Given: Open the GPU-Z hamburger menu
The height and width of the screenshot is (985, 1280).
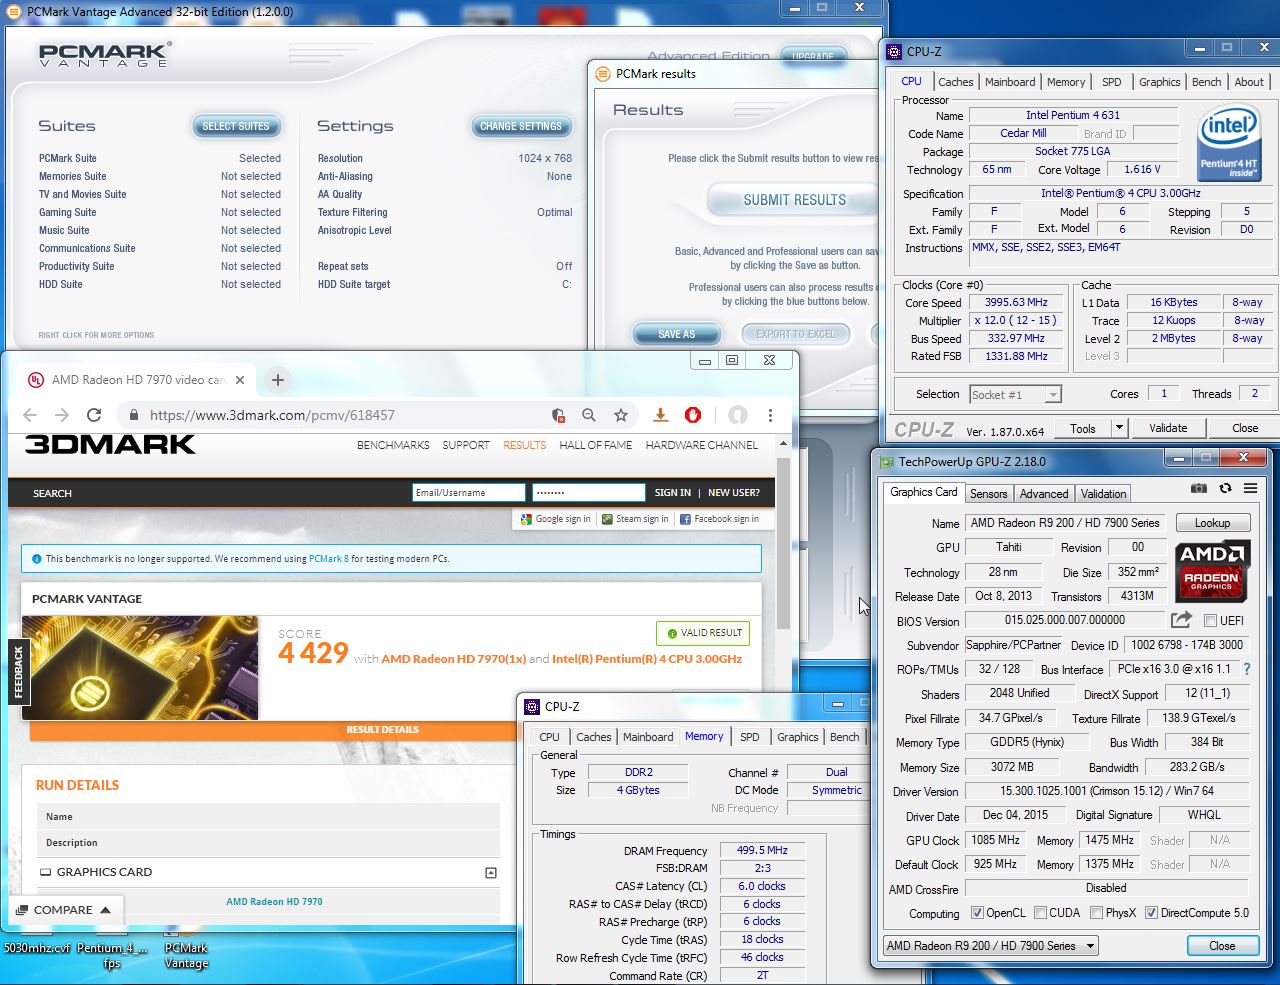Looking at the screenshot, I should (x=1250, y=488).
